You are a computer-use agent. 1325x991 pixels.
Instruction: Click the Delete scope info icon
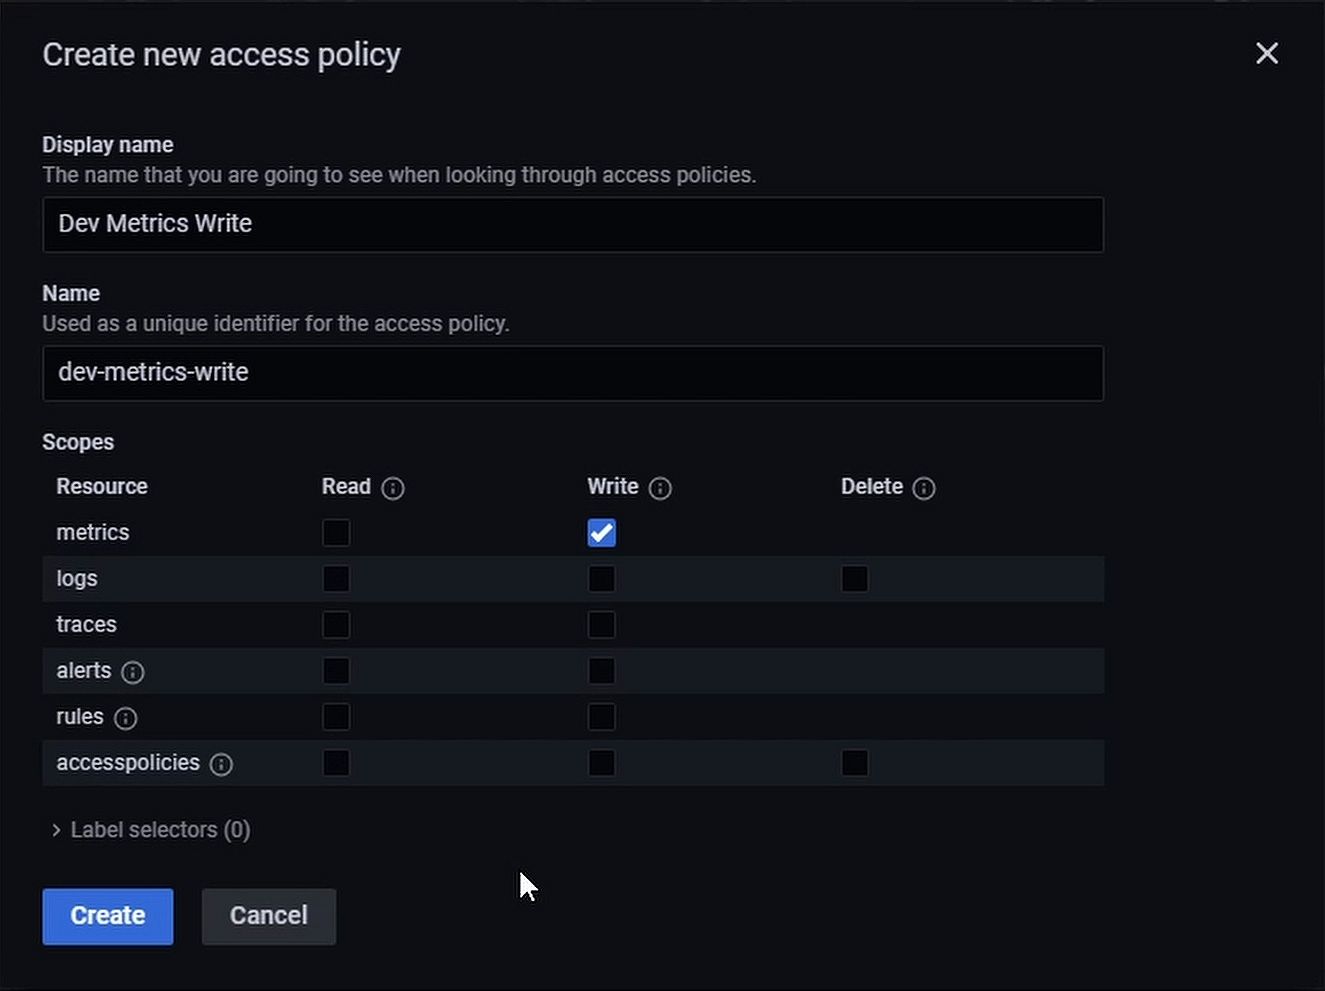(924, 488)
